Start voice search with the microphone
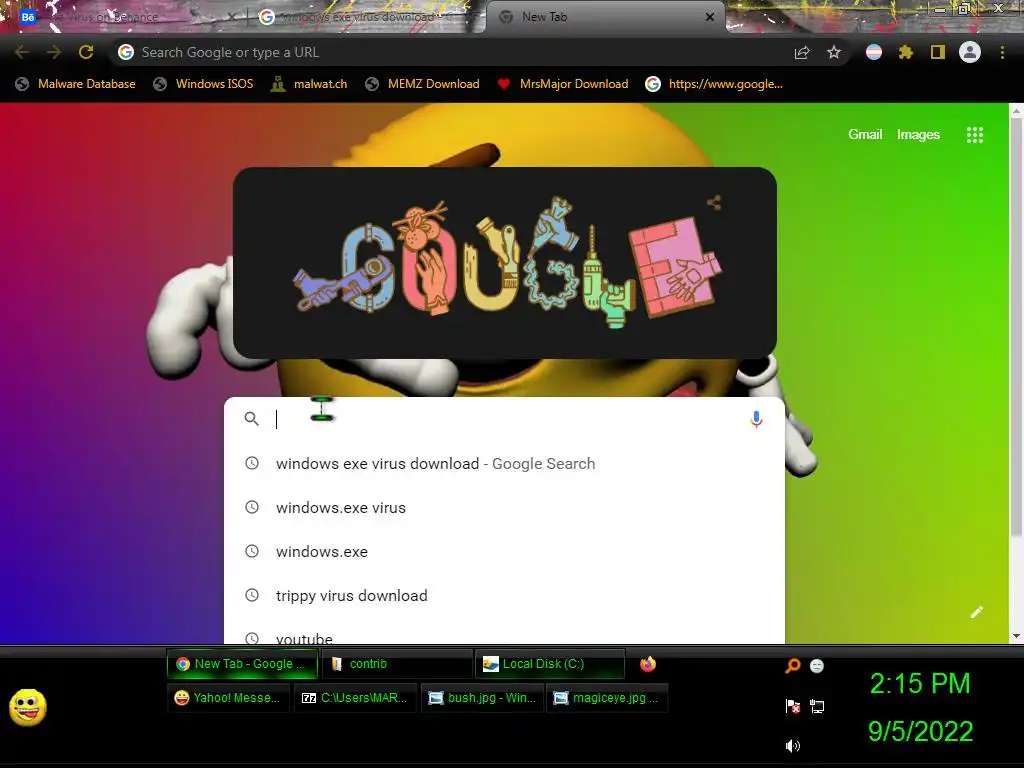1024x768 pixels. coord(756,419)
